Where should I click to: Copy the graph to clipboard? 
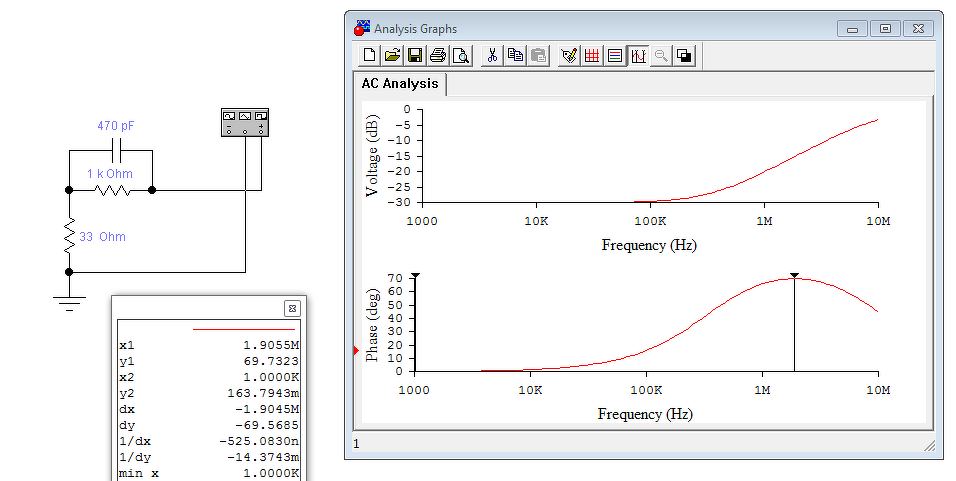coord(515,55)
